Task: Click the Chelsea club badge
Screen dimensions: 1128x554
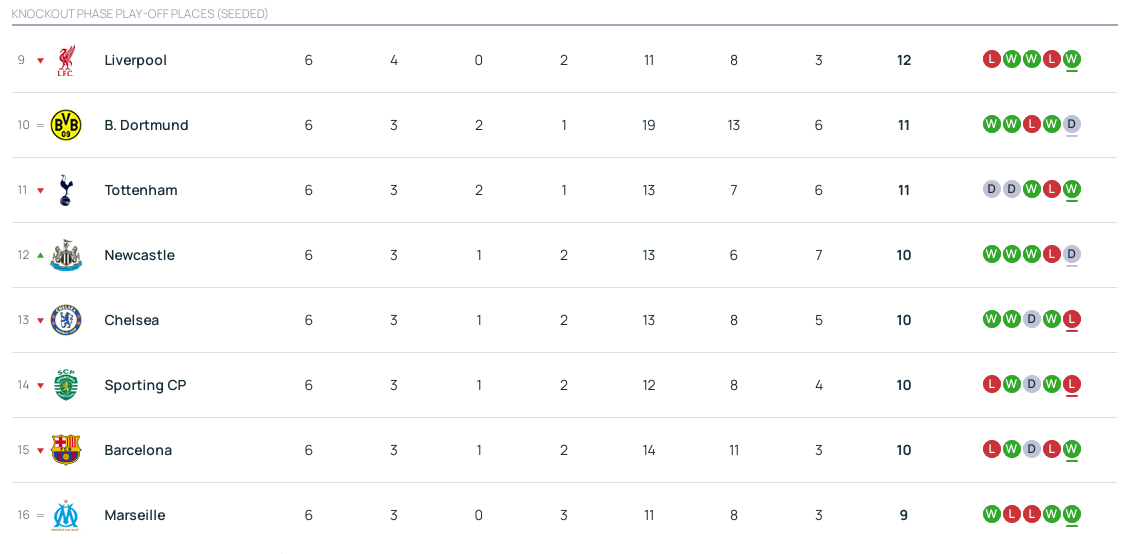Action: tap(66, 320)
